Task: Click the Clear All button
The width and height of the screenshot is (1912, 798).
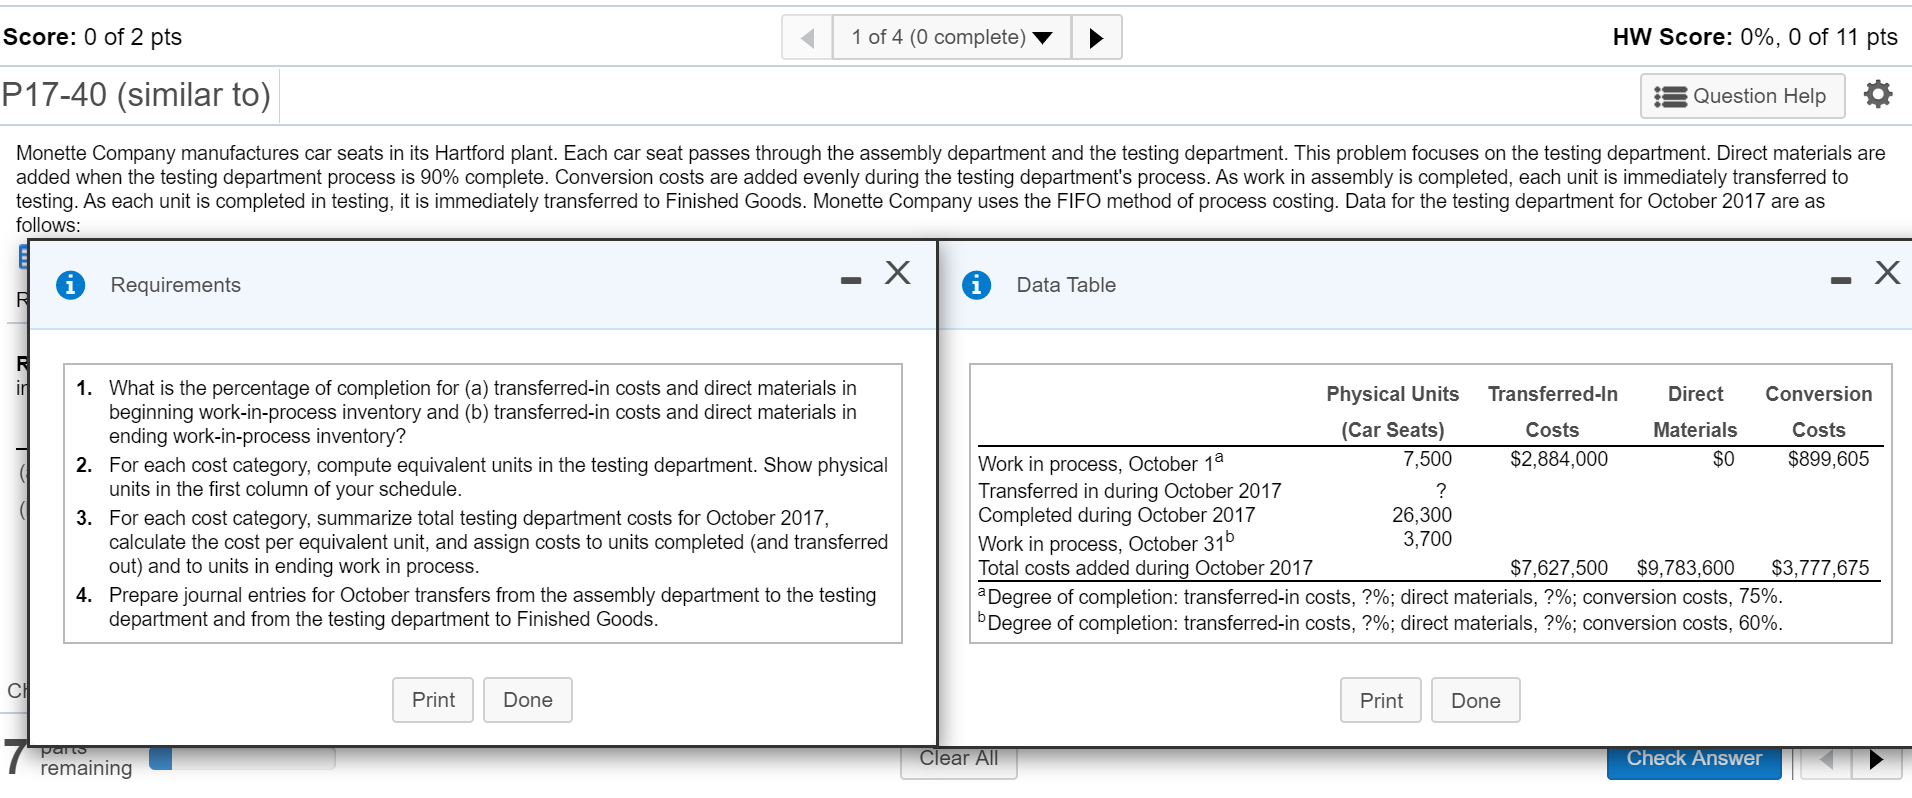Action: point(958,762)
